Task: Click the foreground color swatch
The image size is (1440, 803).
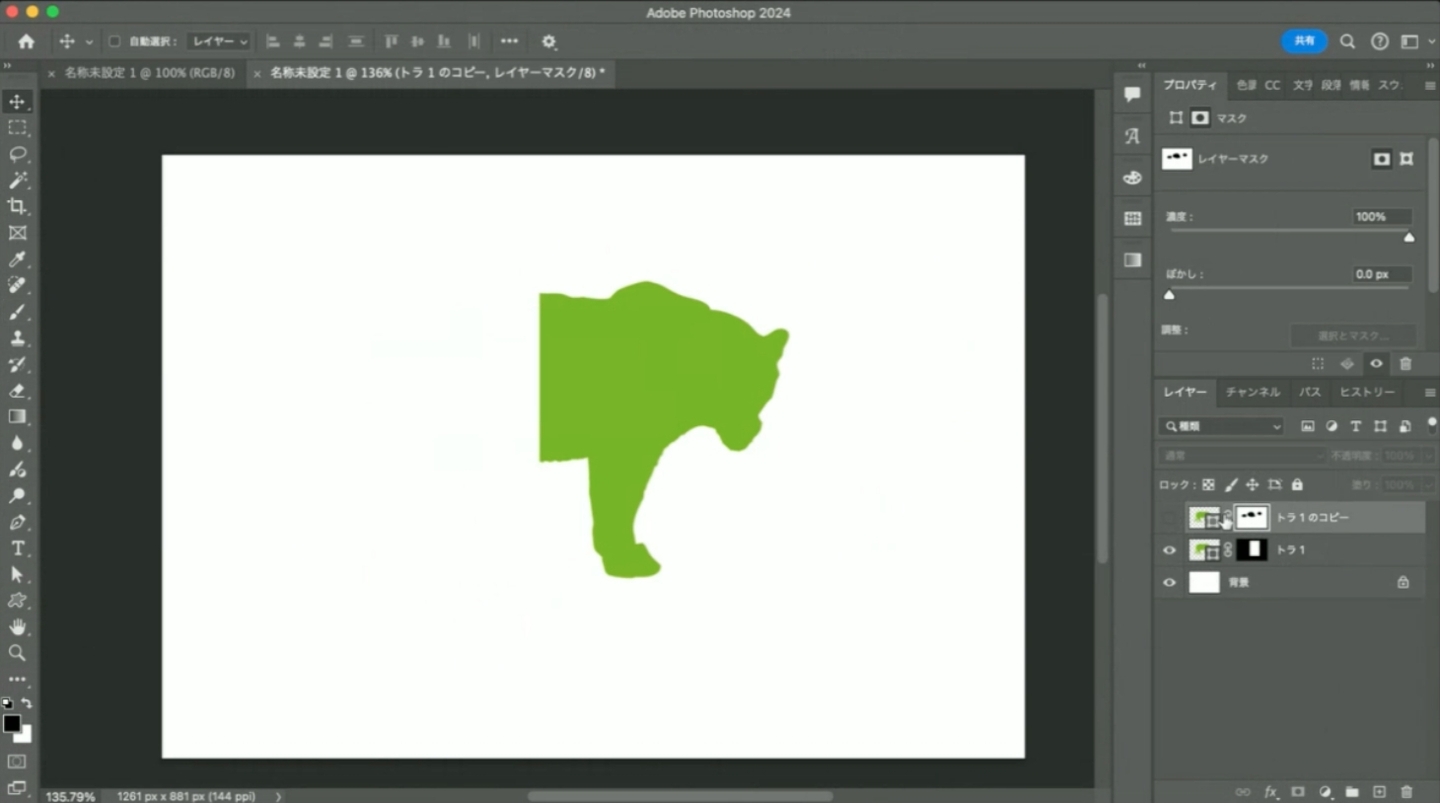Action: pyautogui.click(x=12, y=724)
